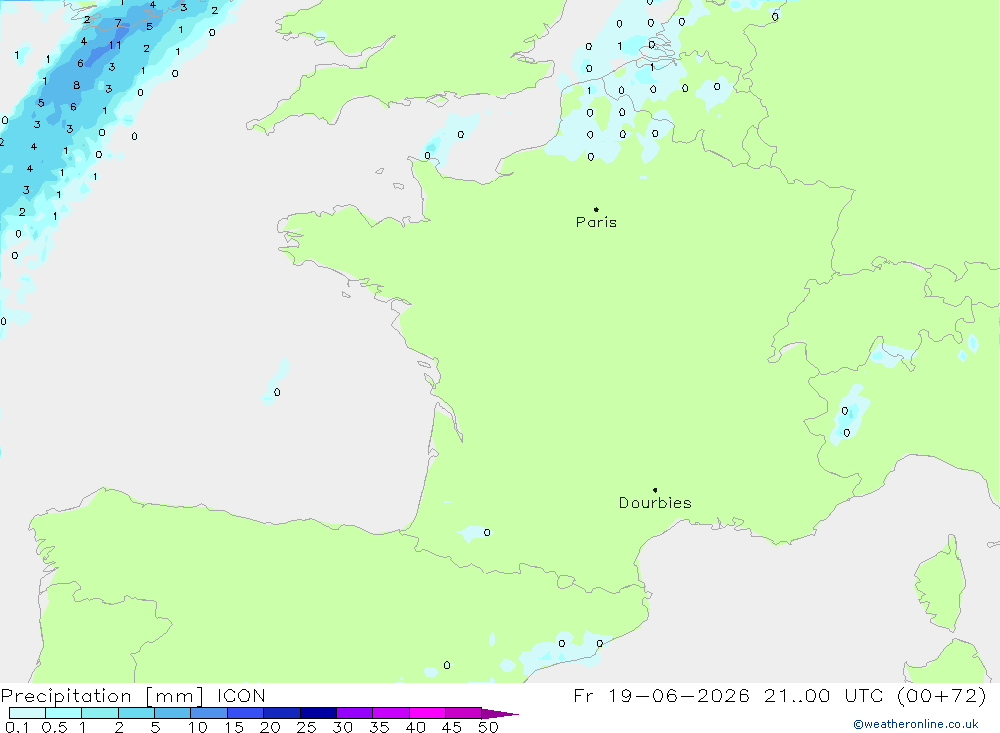1000x733 pixels.
Task: Select the 0.5–1 mm legend swatch
Action: pos(64,713)
